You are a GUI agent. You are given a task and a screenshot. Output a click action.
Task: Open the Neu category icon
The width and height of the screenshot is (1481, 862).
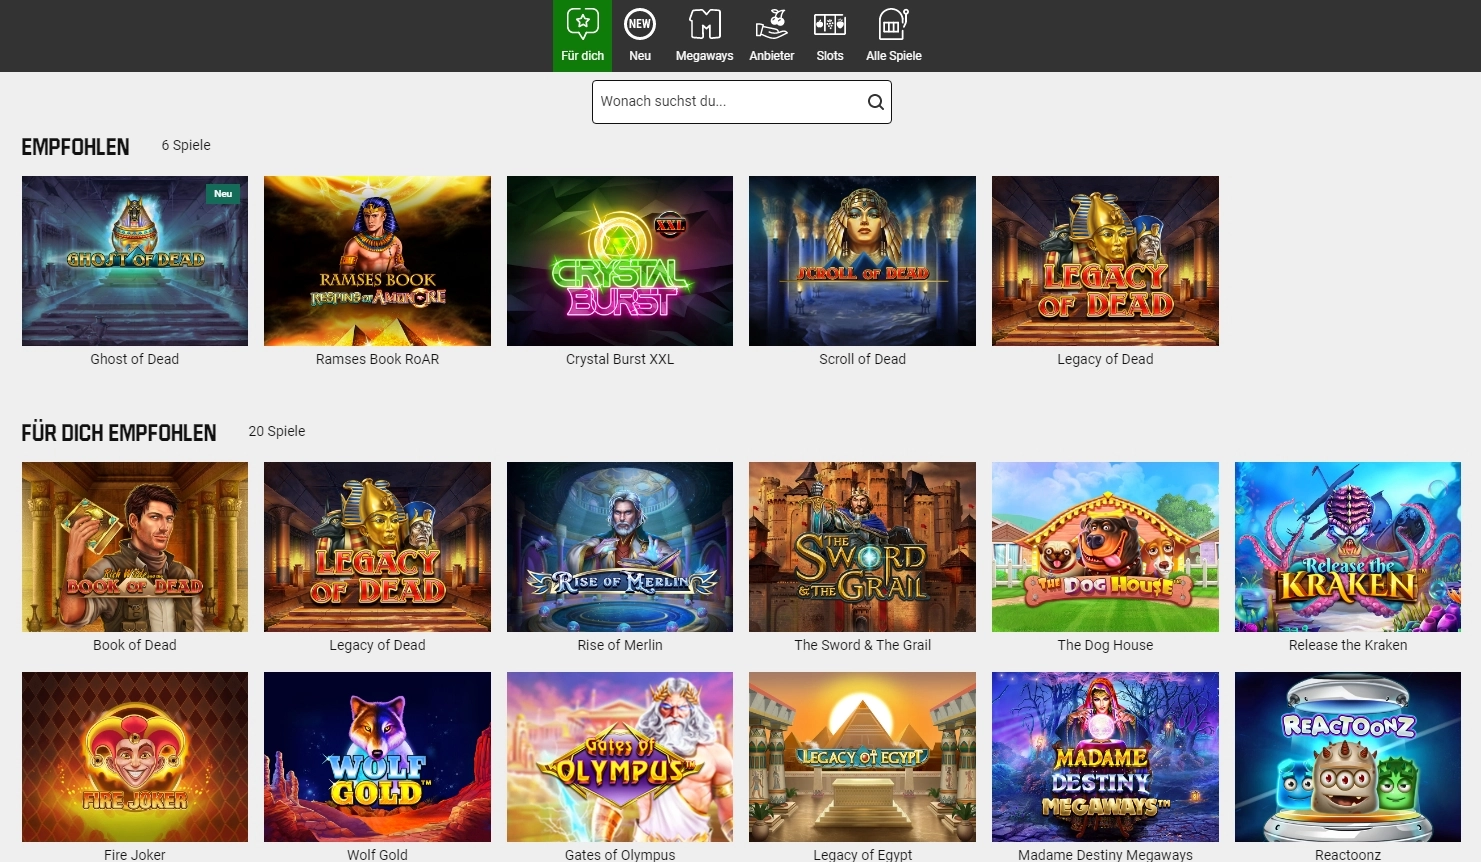point(639,22)
